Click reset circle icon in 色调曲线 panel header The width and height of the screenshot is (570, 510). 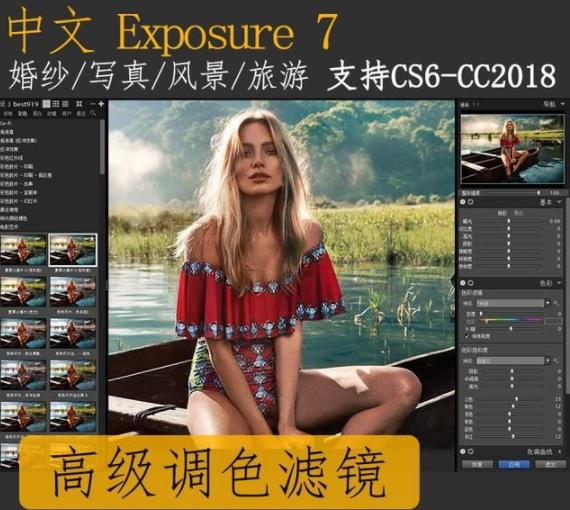click(471, 451)
